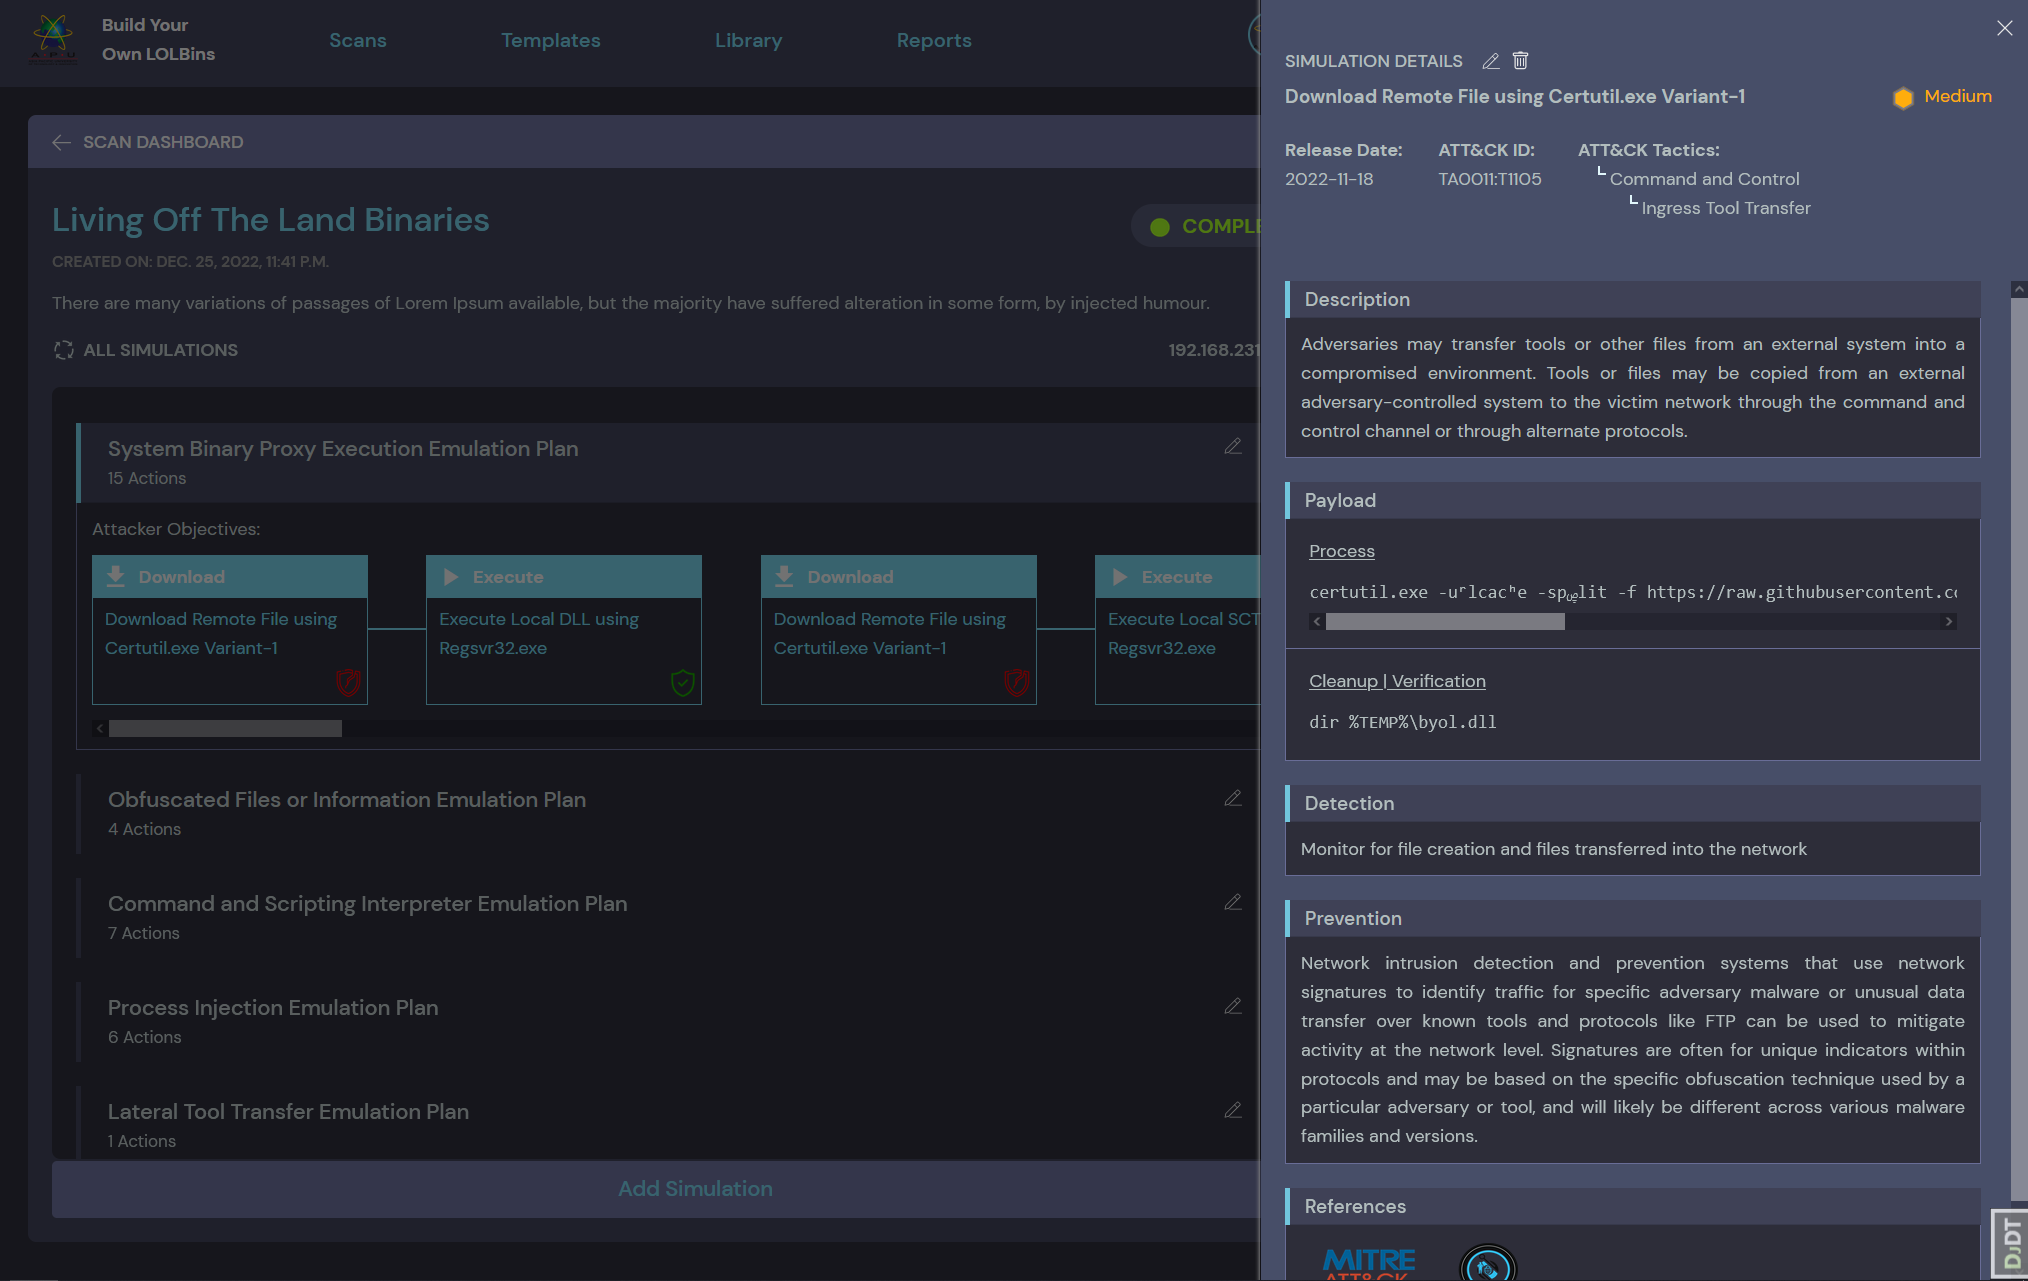Edit Obfuscated Files plan pencil icon
The width and height of the screenshot is (2028, 1281).
click(x=1233, y=798)
